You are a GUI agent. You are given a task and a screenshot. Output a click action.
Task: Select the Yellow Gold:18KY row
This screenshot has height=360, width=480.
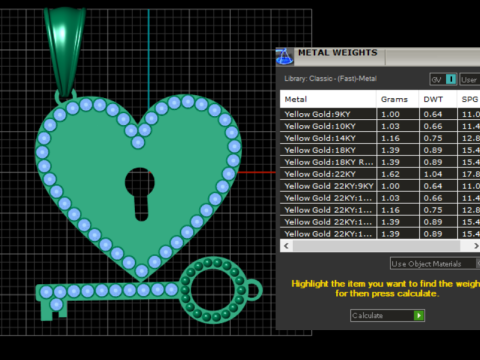pyautogui.click(x=380, y=150)
